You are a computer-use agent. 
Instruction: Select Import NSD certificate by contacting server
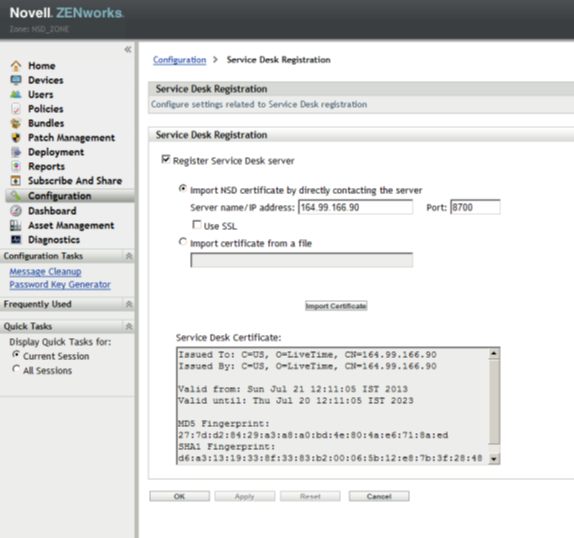pyautogui.click(x=182, y=188)
